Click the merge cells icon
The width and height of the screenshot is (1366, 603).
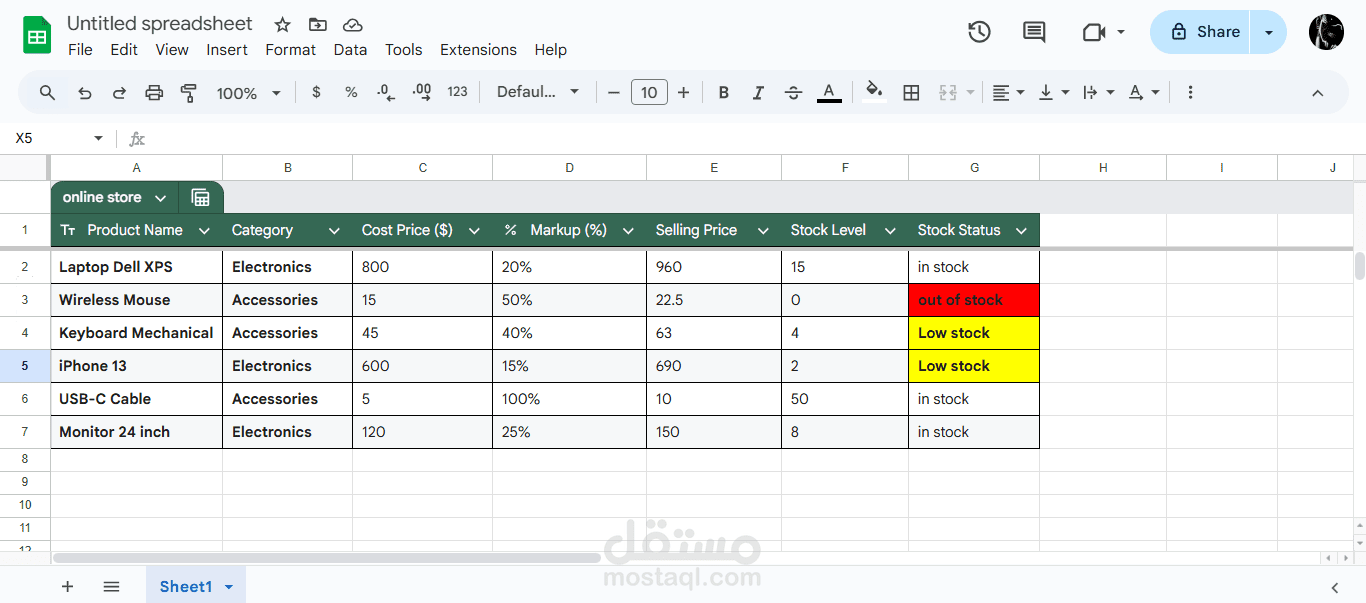click(x=948, y=92)
